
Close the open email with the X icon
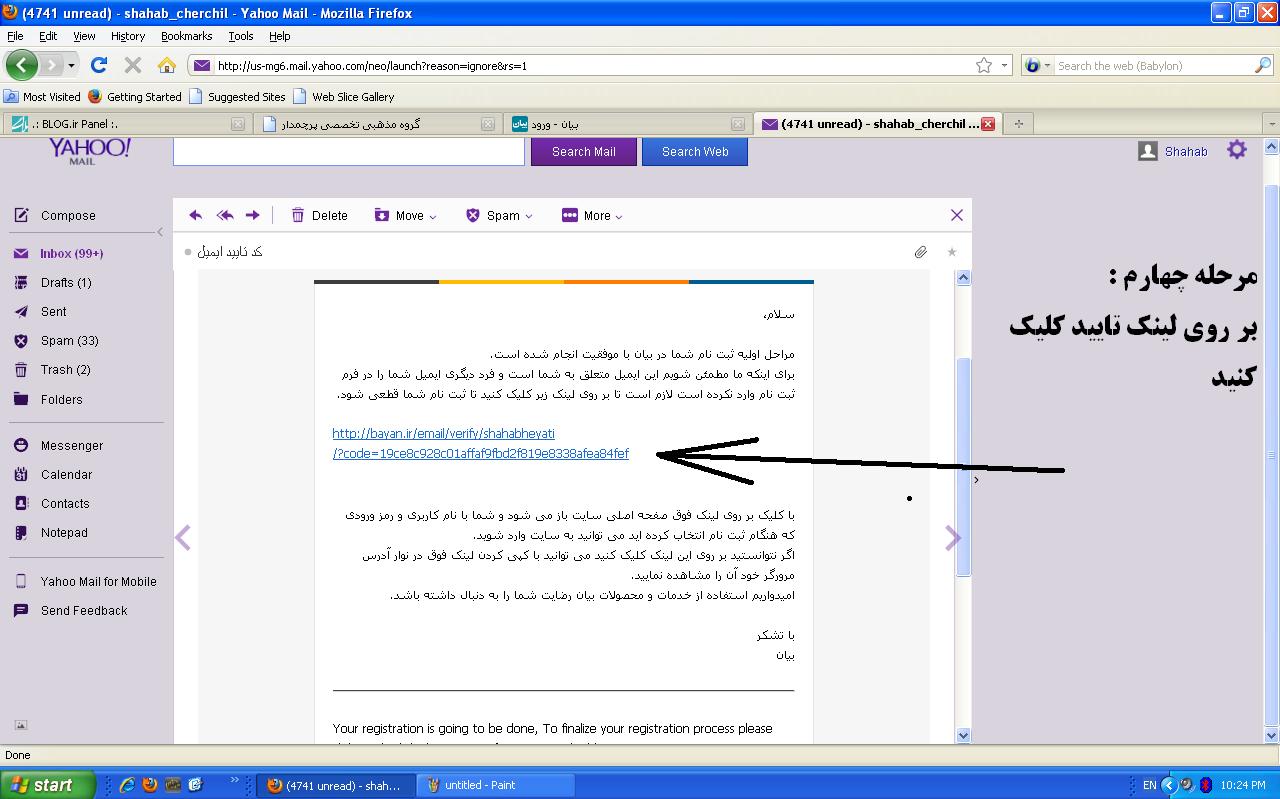point(957,215)
